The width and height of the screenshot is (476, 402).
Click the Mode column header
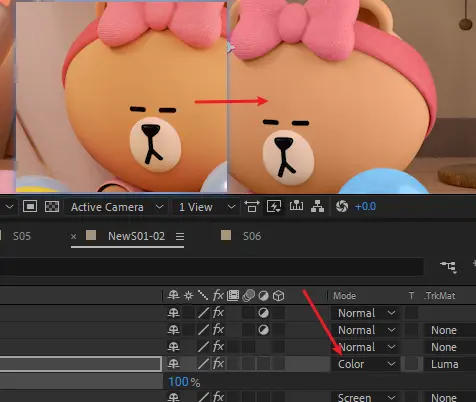point(344,296)
